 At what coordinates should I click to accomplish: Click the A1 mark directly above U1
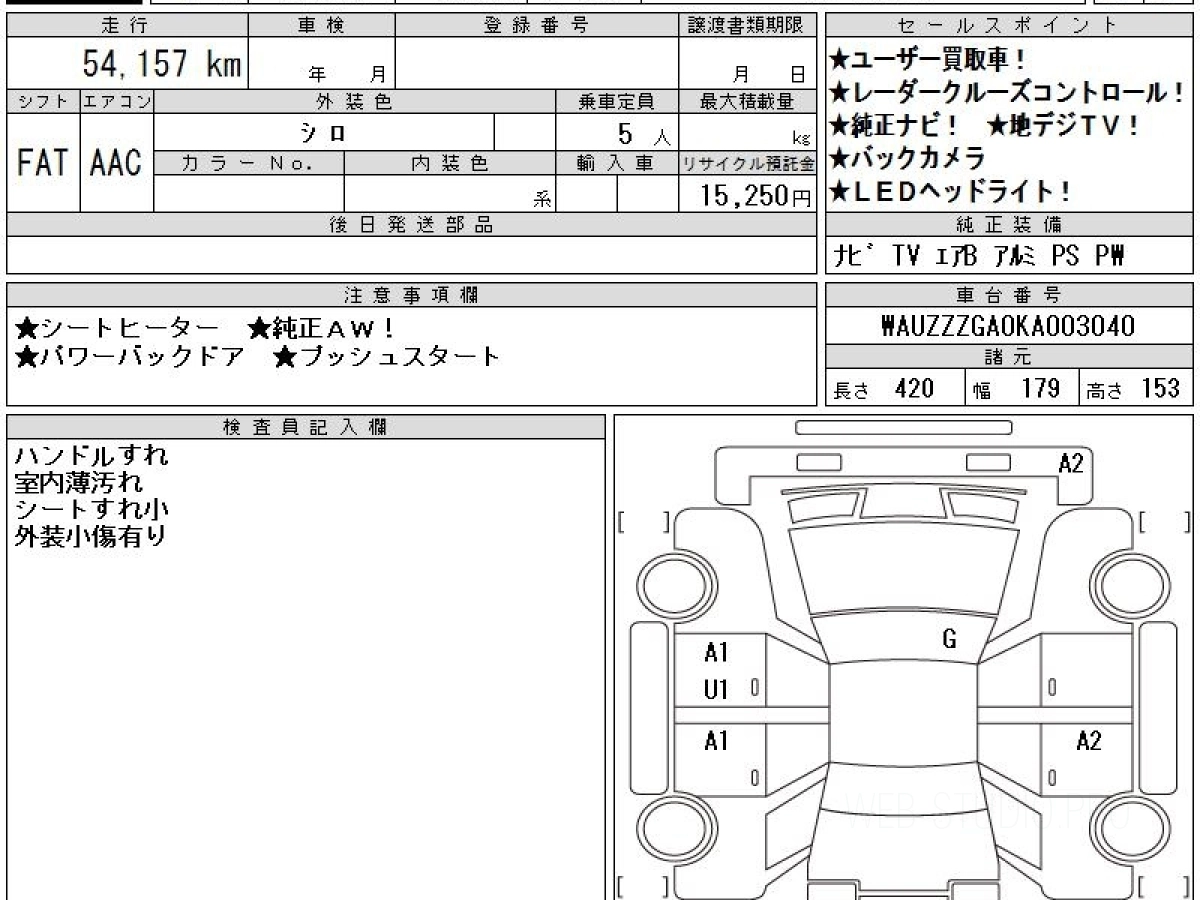(717, 653)
